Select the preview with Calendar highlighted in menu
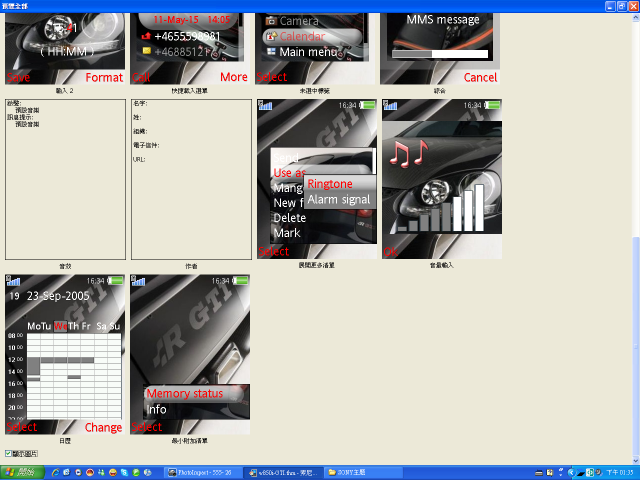Screen dimensions: 640x480 315,49
